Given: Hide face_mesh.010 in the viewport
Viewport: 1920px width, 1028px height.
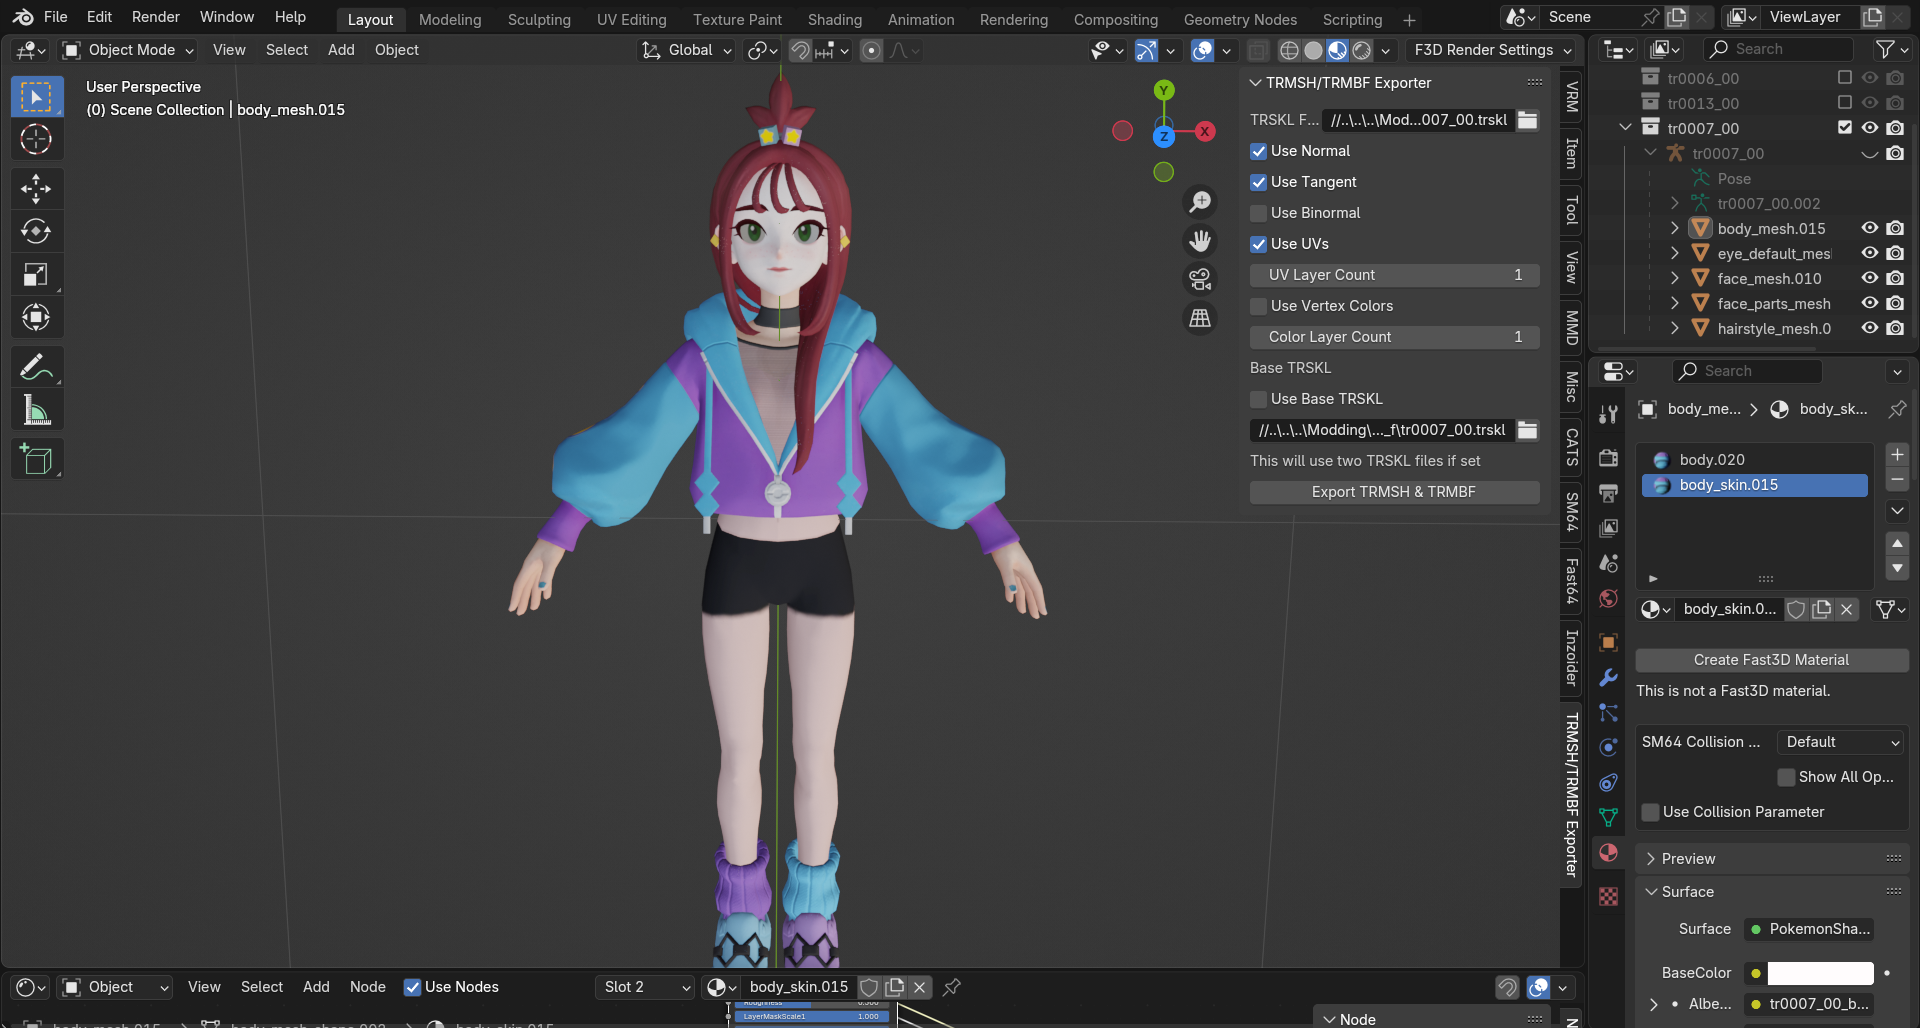Looking at the screenshot, I should pyautogui.click(x=1869, y=278).
